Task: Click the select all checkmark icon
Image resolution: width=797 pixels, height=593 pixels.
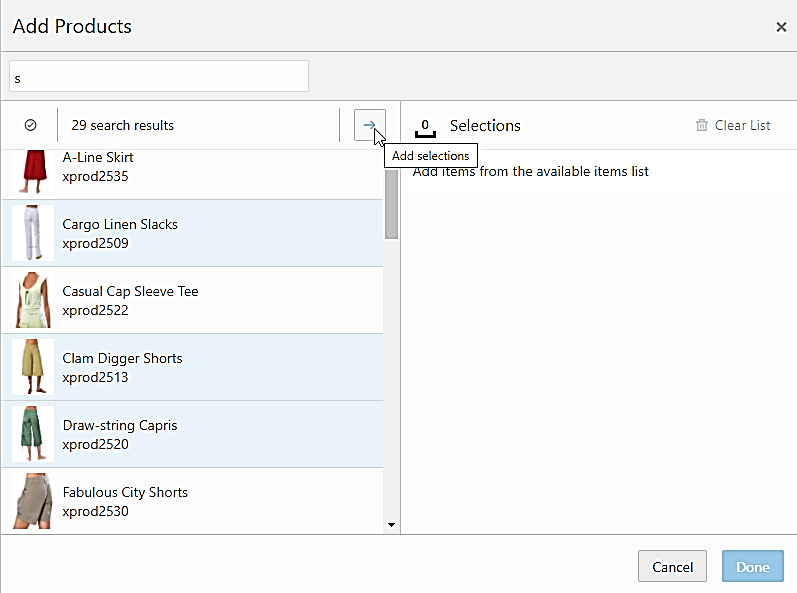Action: click(x=30, y=125)
